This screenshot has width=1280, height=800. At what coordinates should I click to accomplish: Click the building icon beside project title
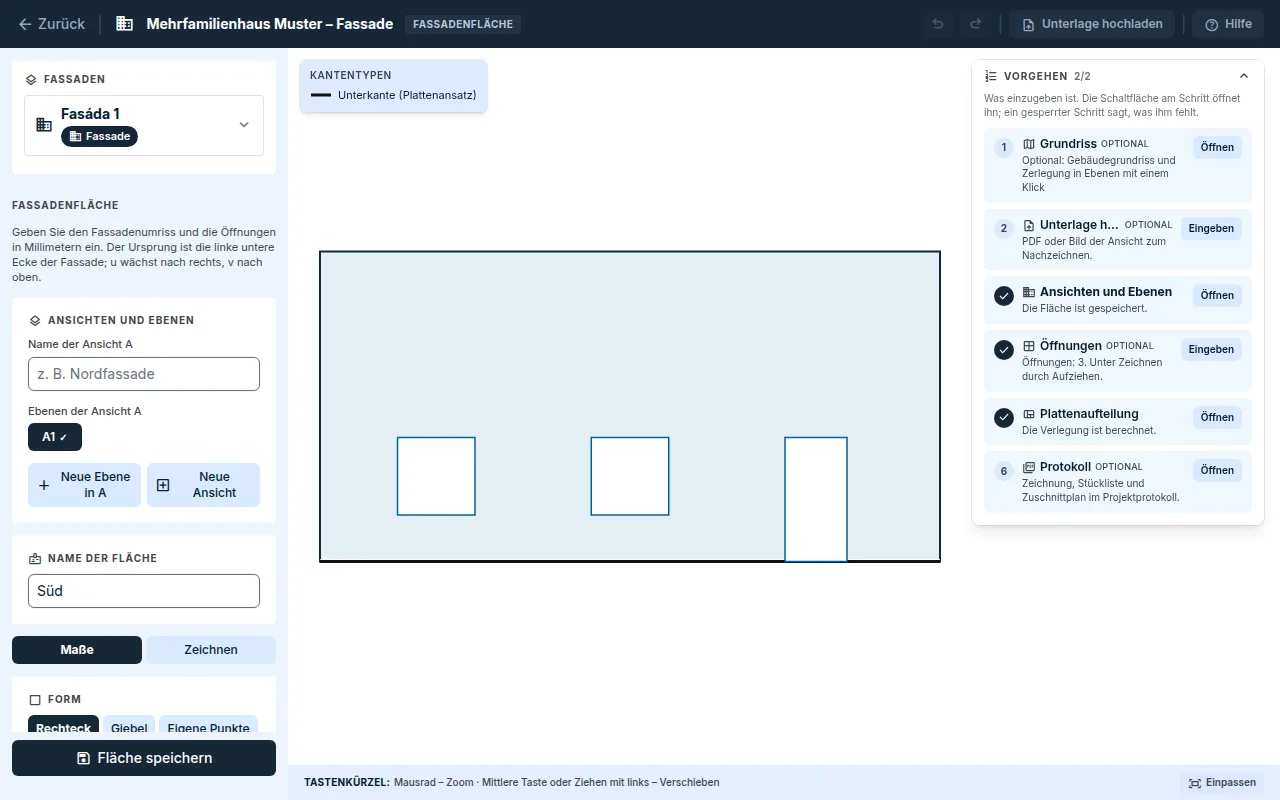point(125,24)
